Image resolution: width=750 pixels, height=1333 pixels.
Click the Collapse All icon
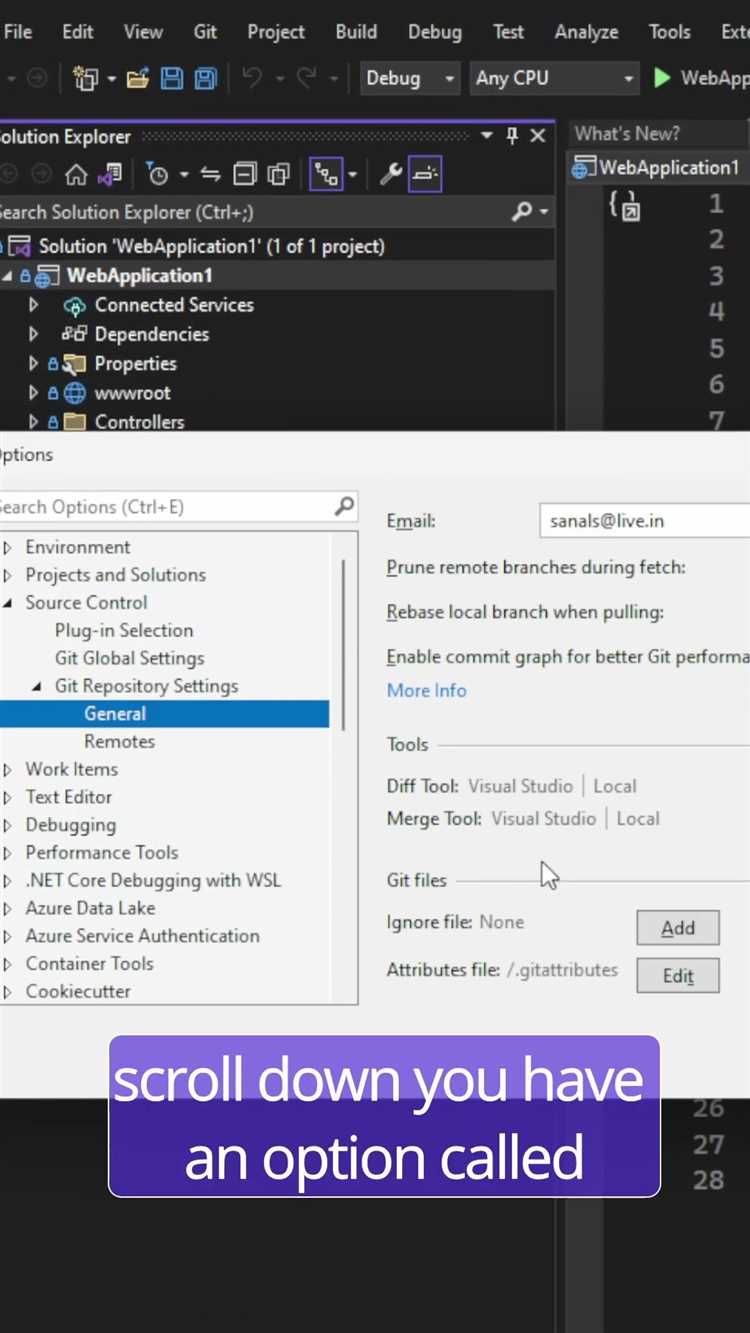click(245, 175)
